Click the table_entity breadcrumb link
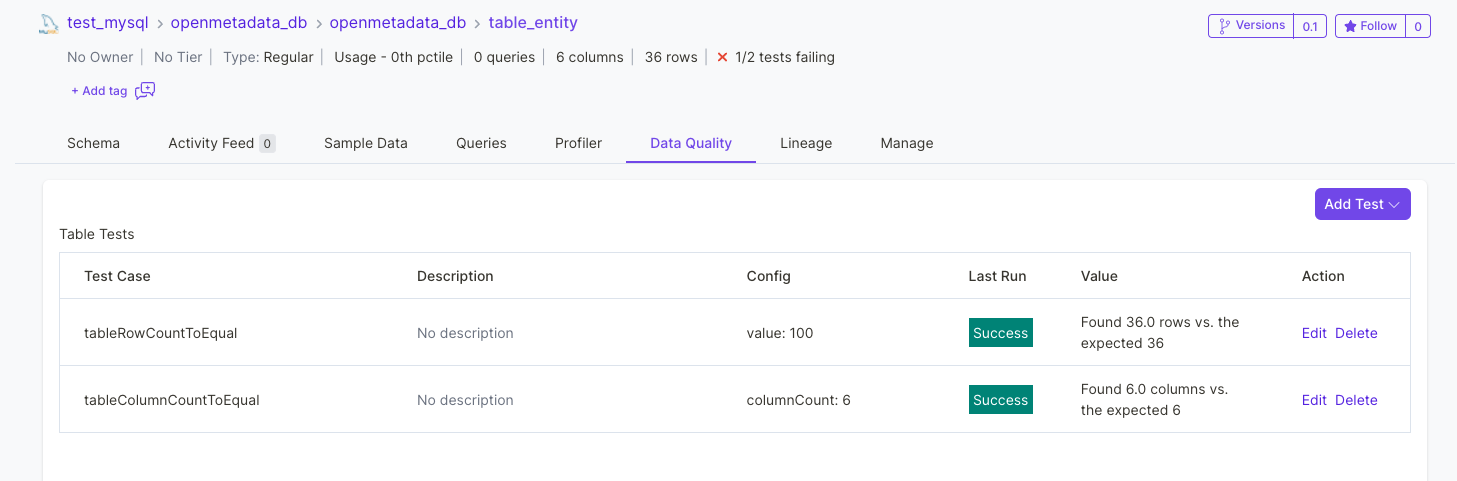This screenshot has height=481, width=1457. [533, 22]
